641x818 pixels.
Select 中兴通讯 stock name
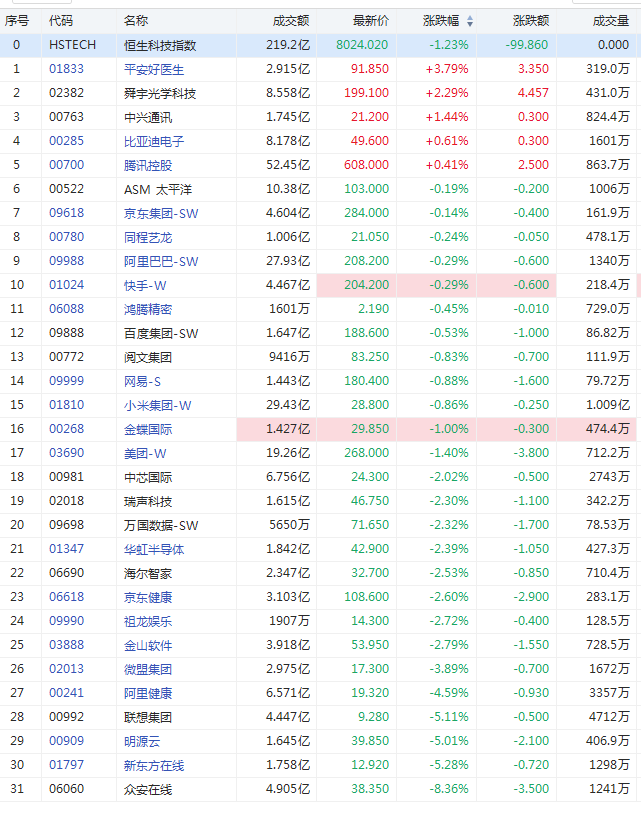point(148,117)
